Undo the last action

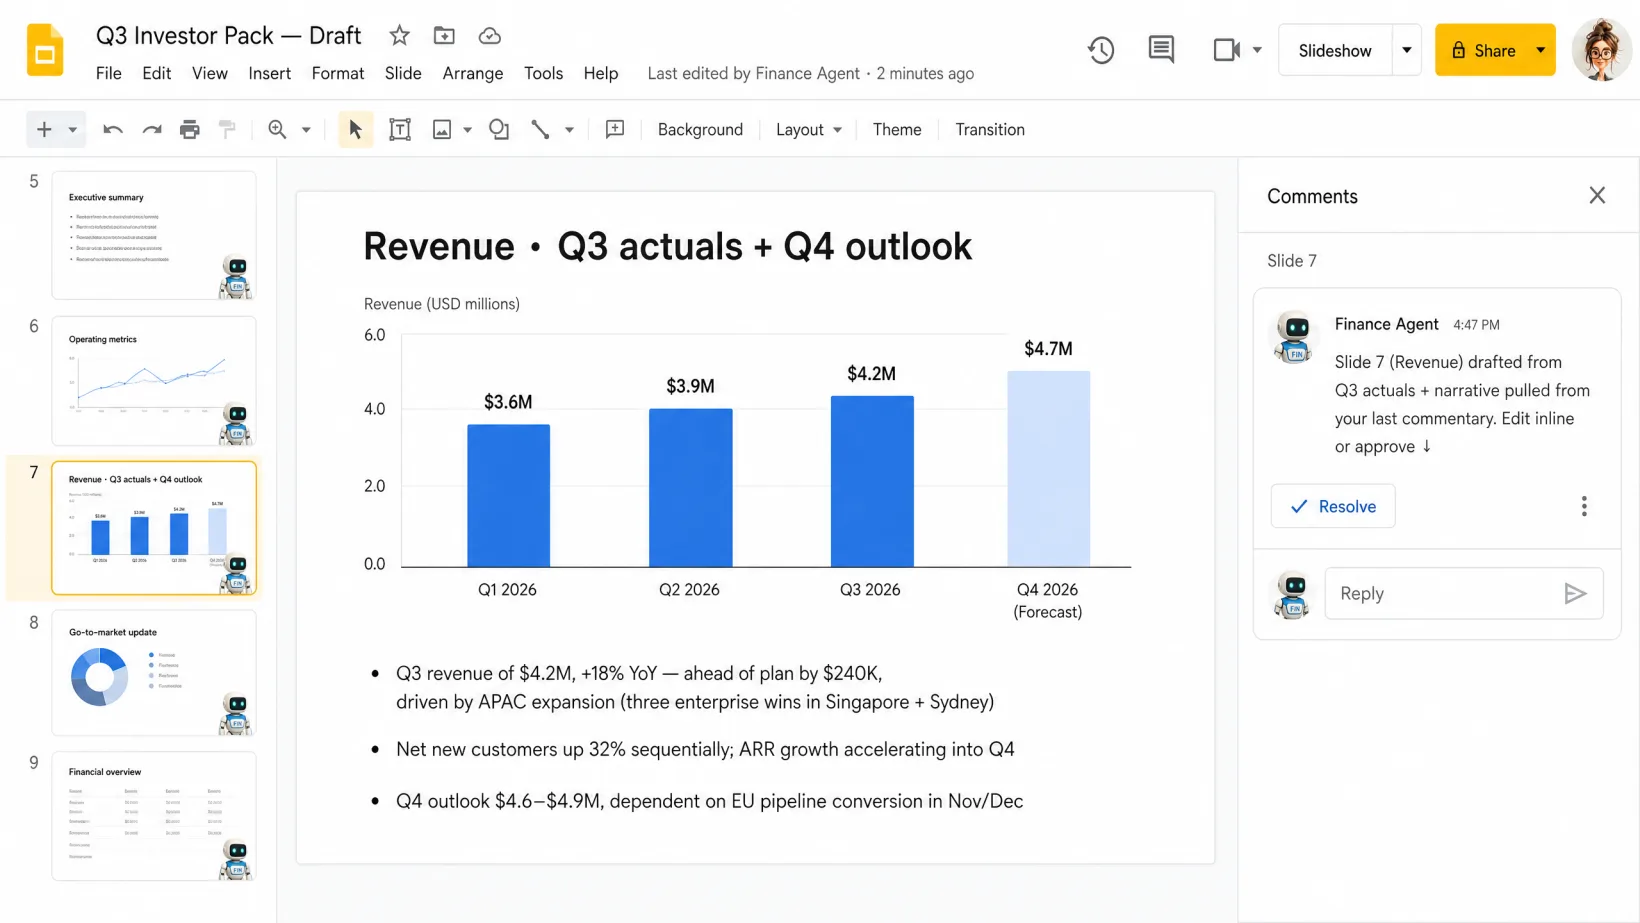tap(113, 129)
